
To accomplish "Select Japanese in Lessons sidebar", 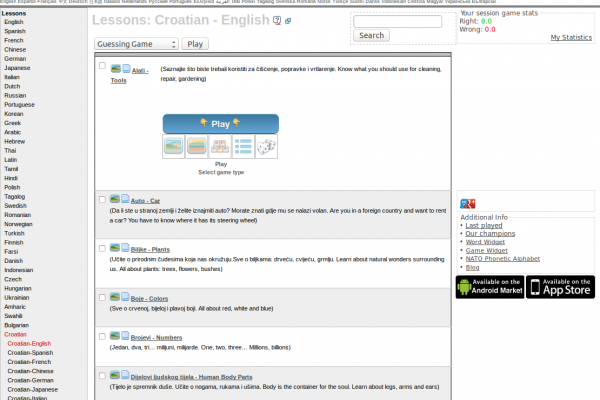I will [17, 68].
